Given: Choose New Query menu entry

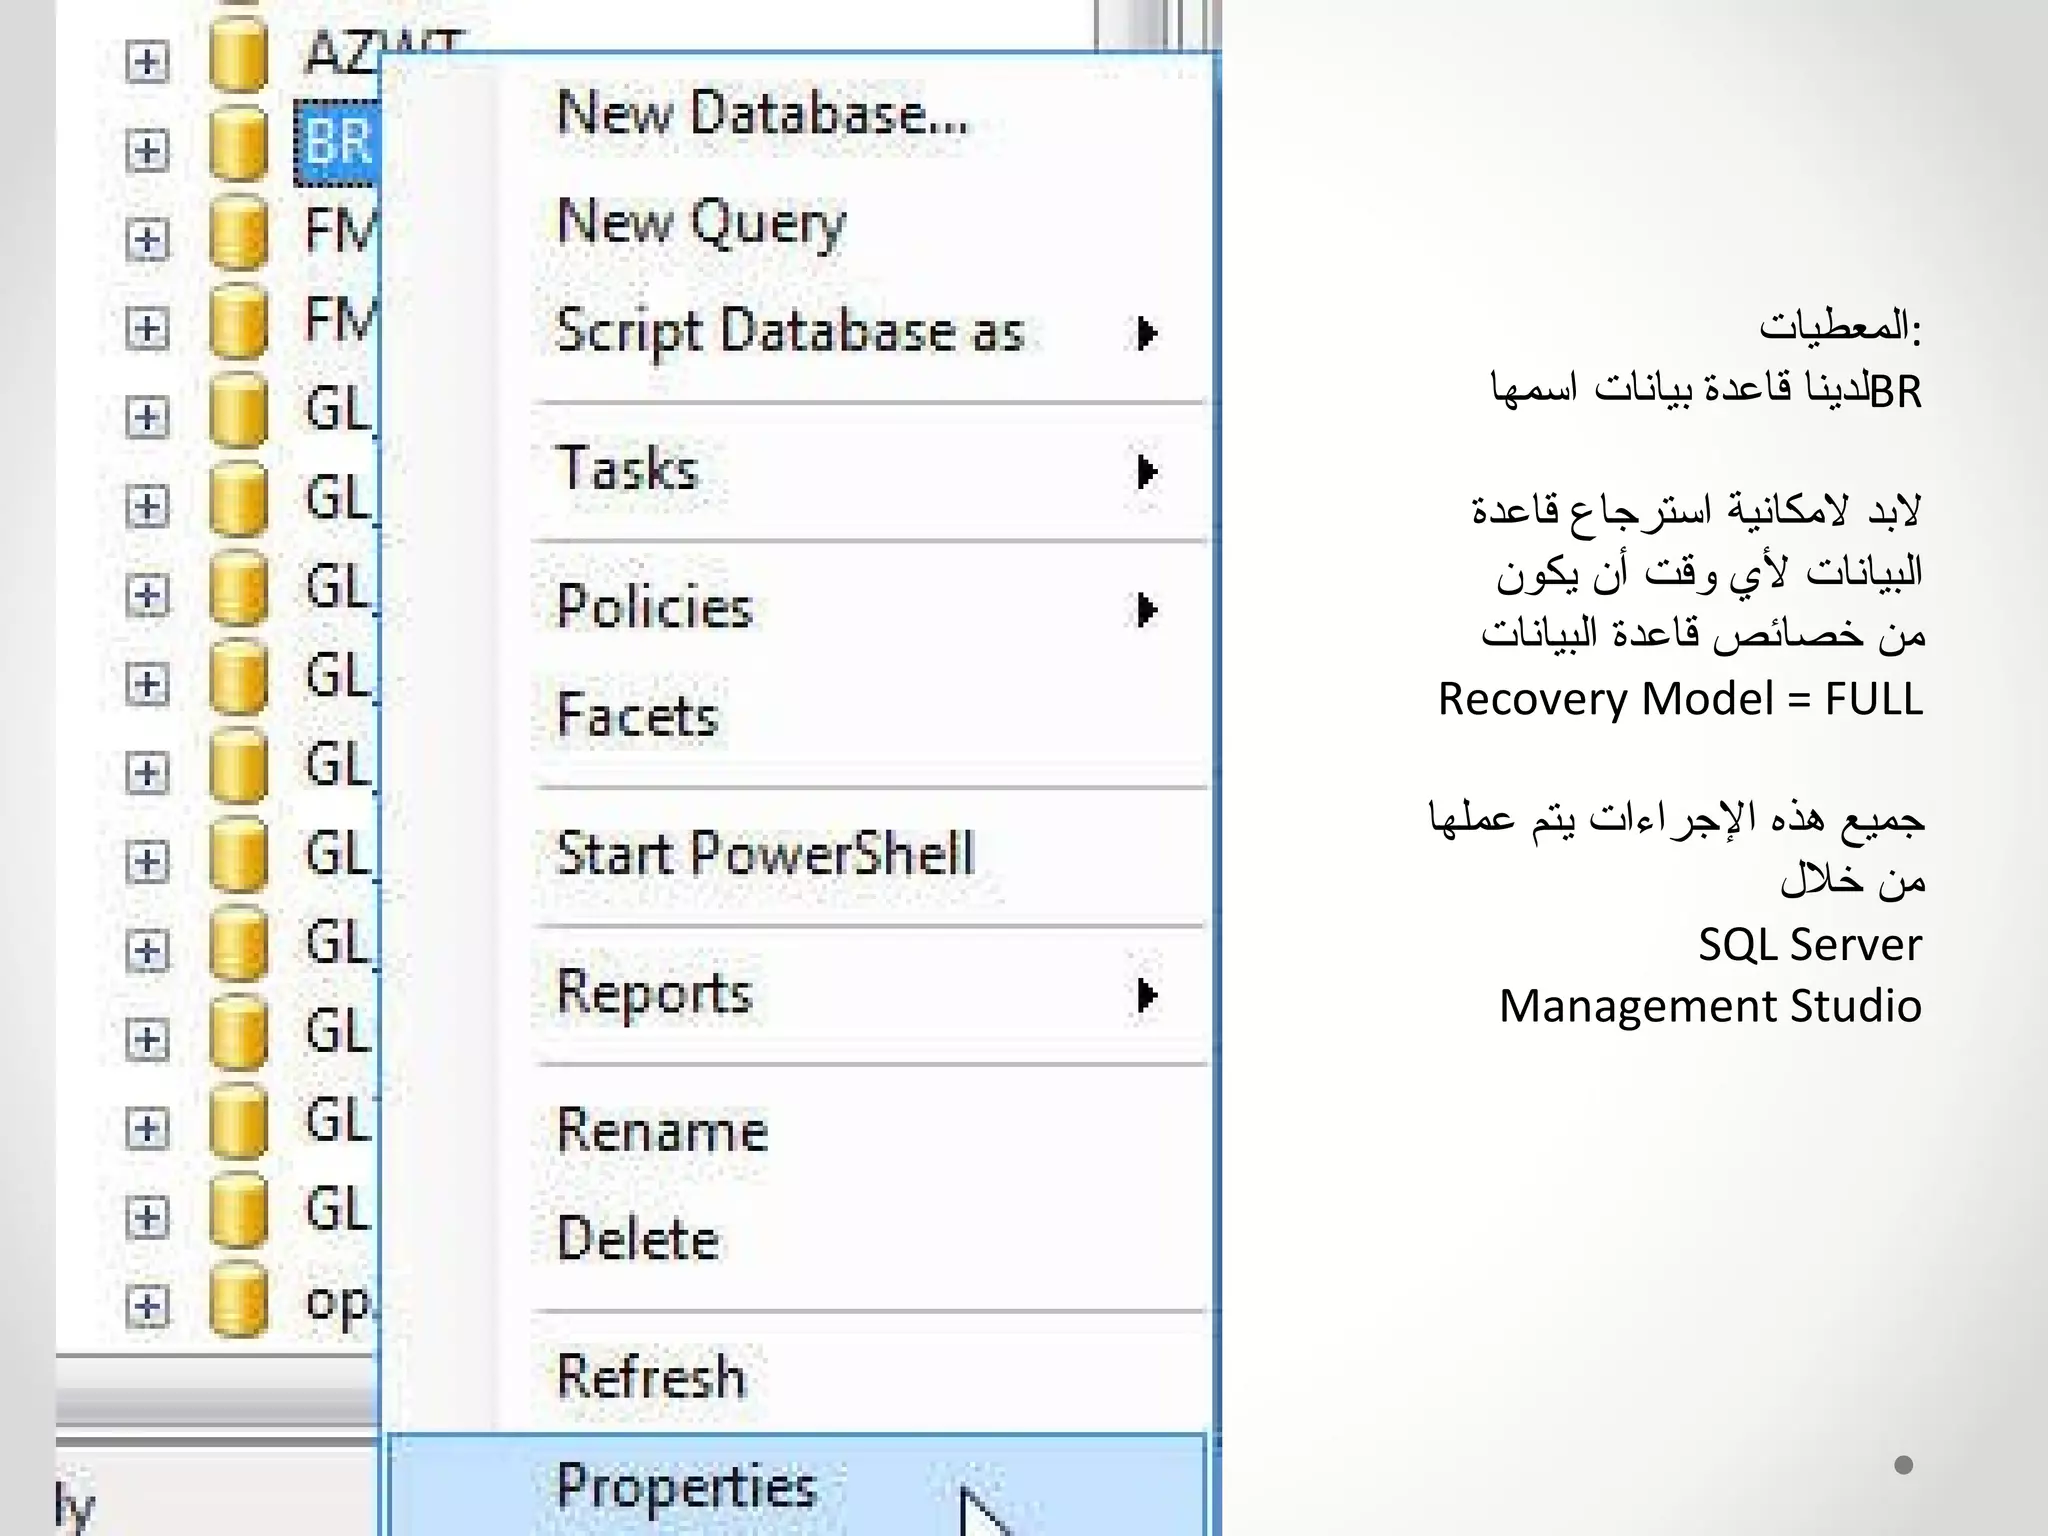Looking at the screenshot, I should coord(797,222).
